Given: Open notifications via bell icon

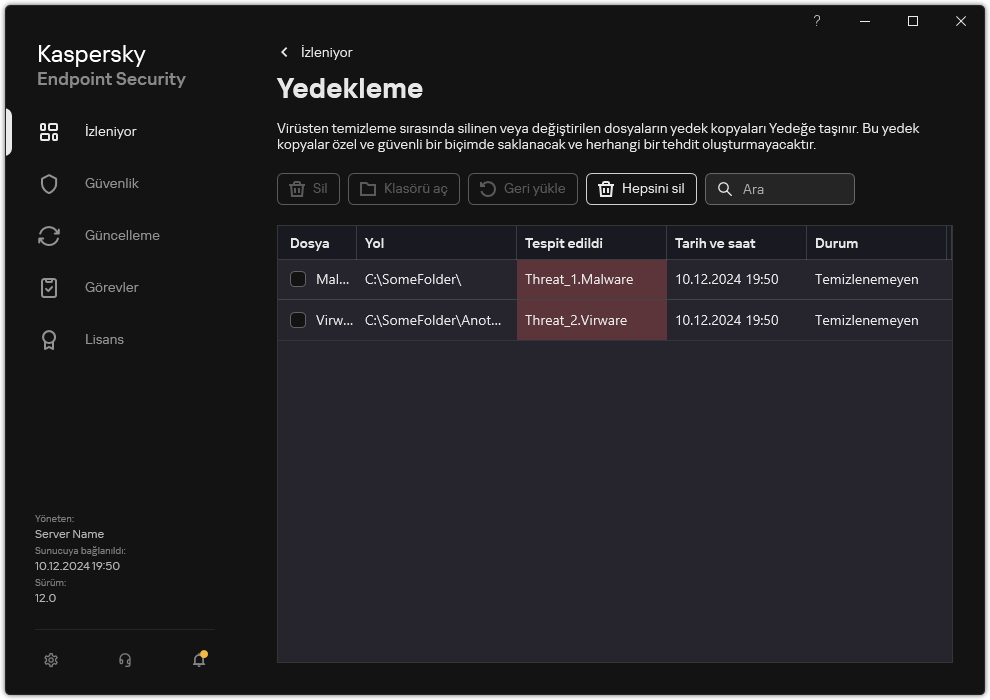Looking at the screenshot, I should pos(198,661).
